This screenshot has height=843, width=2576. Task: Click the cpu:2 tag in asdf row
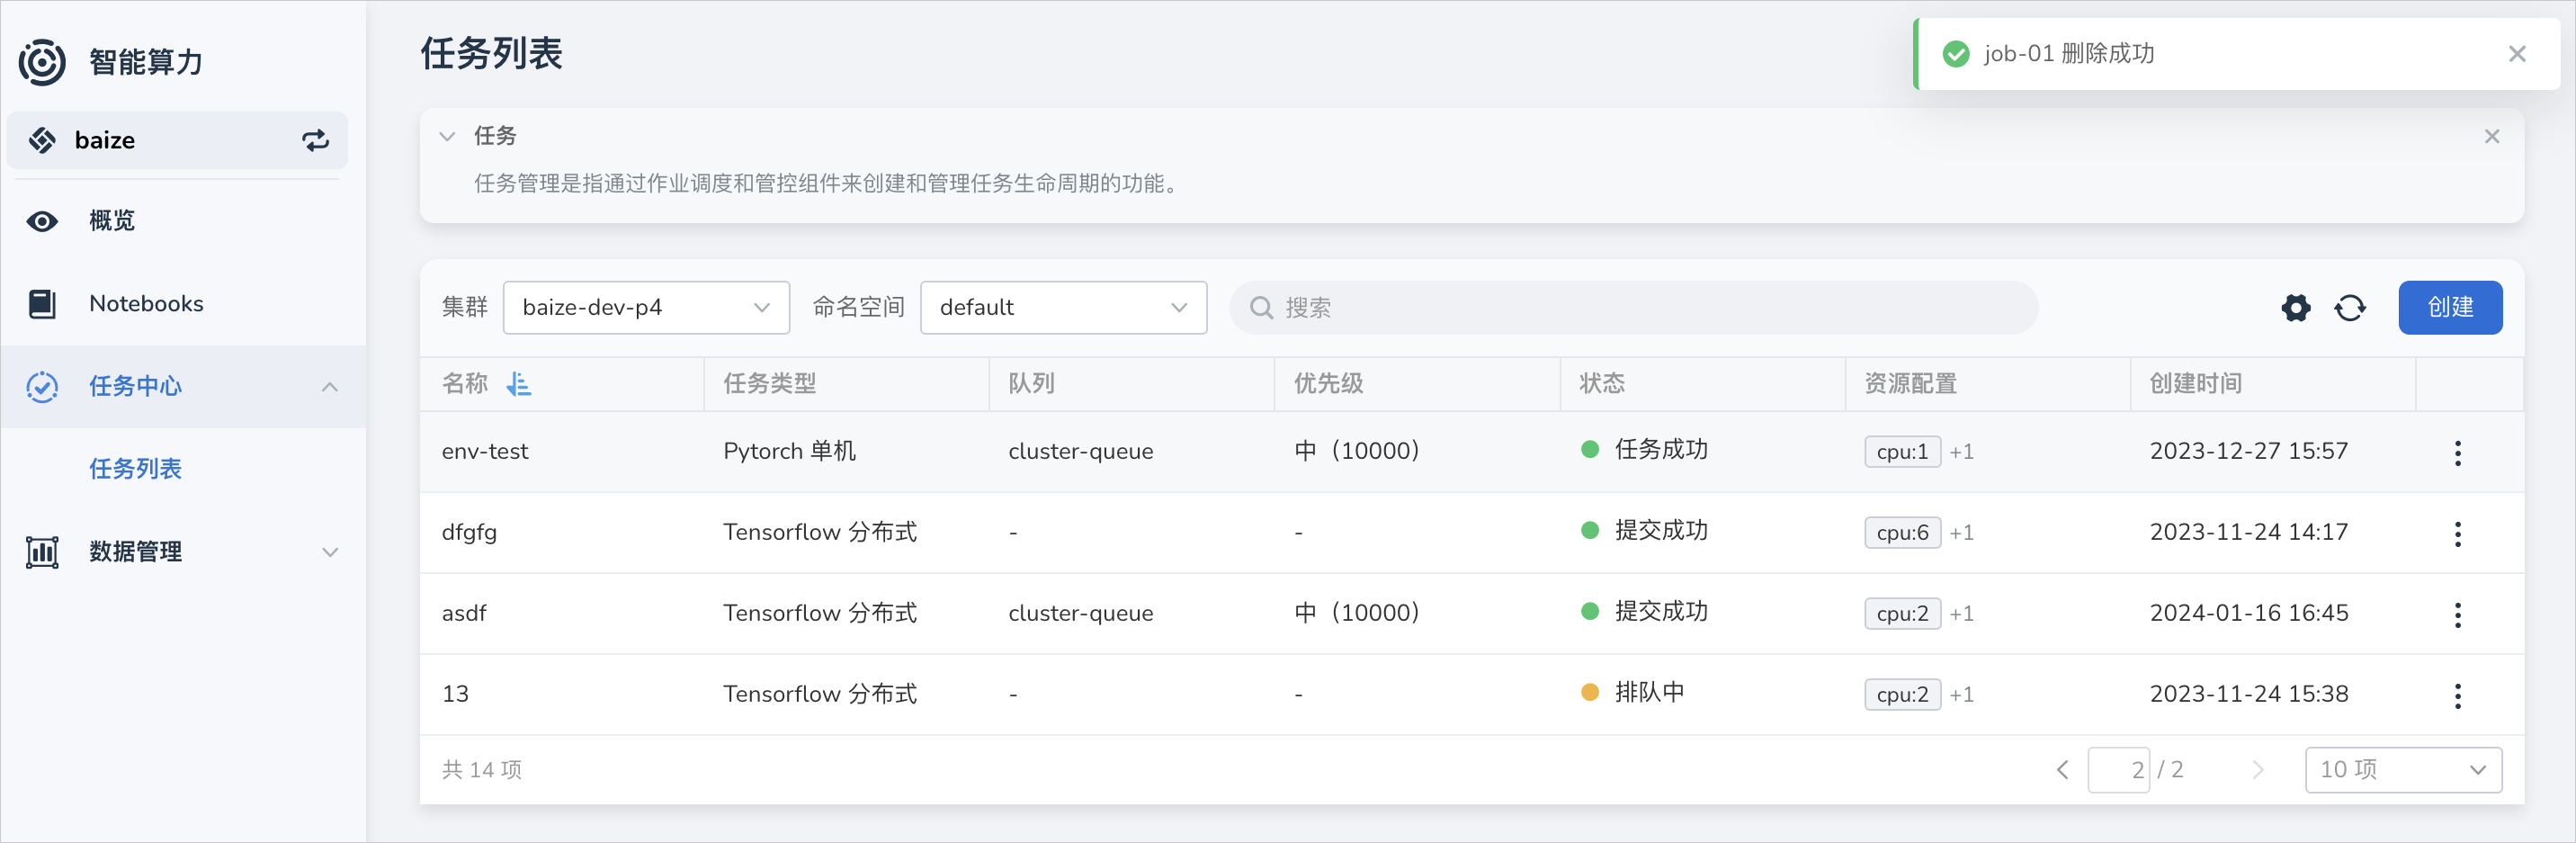coord(1902,614)
